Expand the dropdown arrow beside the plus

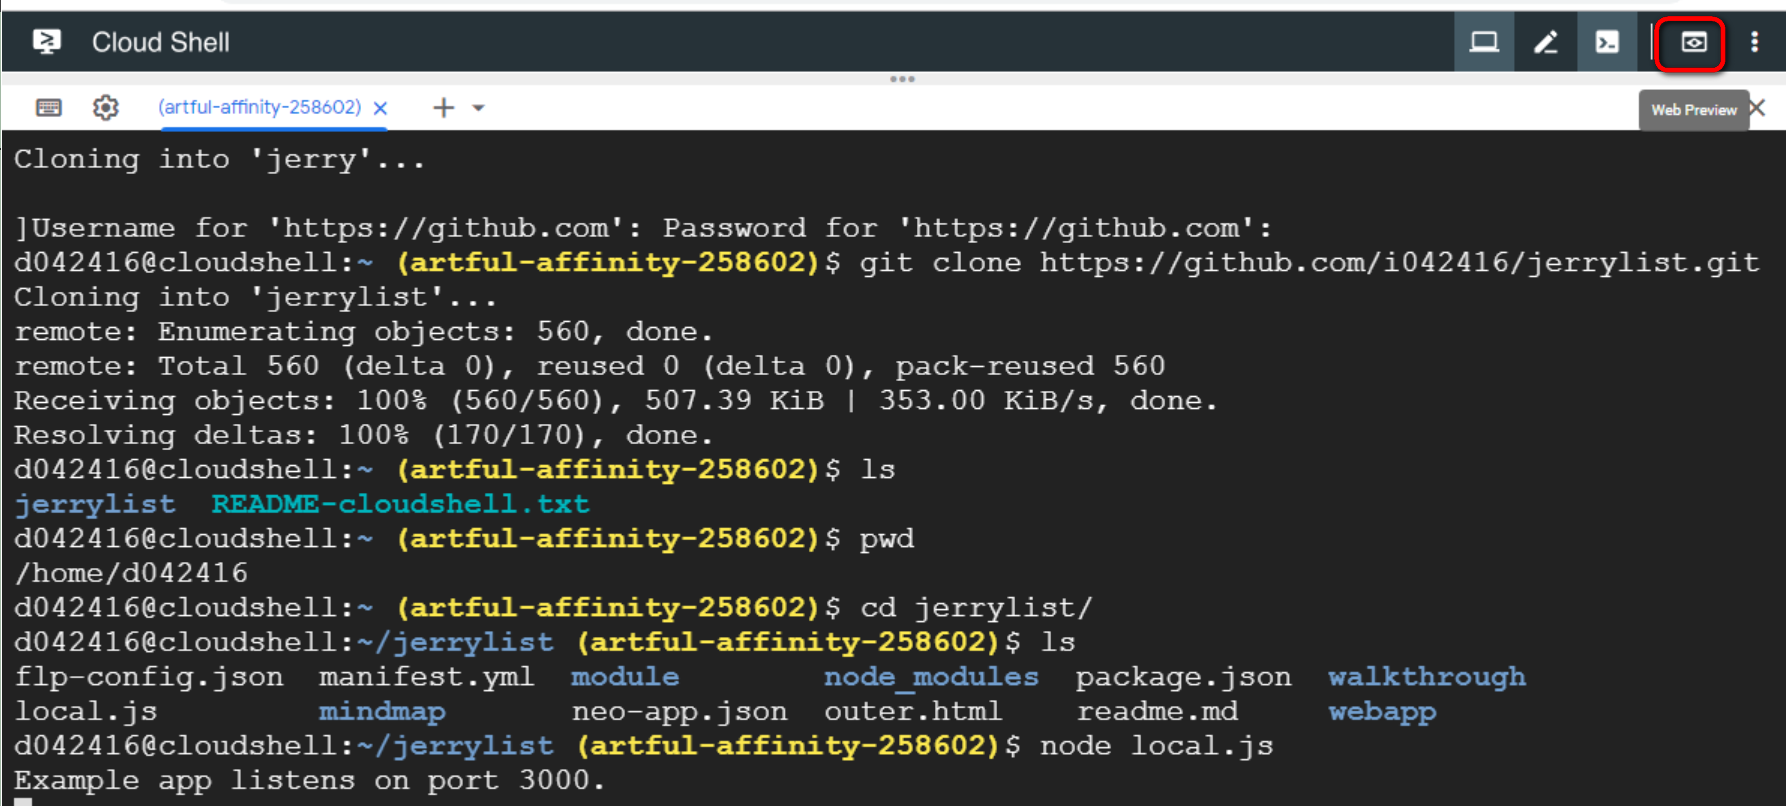tap(479, 108)
